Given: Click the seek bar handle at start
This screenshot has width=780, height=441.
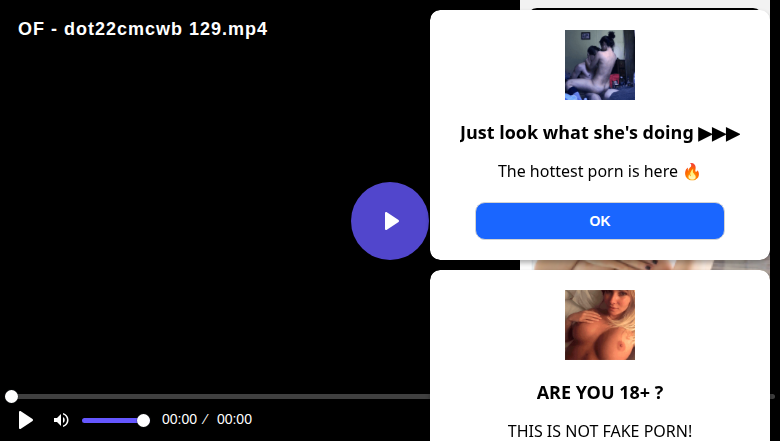Looking at the screenshot, I should pos(11,396).
